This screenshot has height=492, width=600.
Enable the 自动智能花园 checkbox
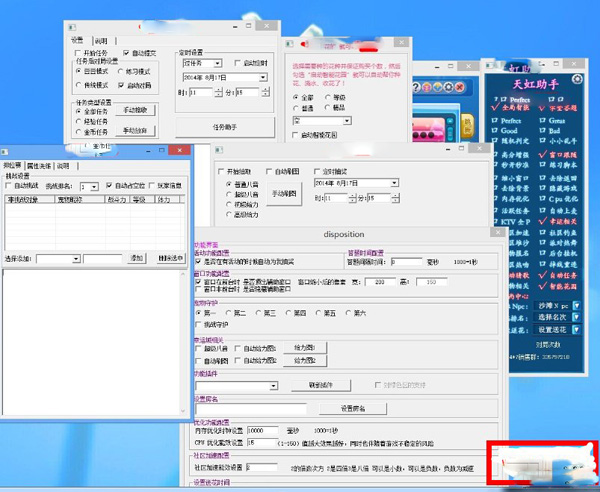point(295,135)
